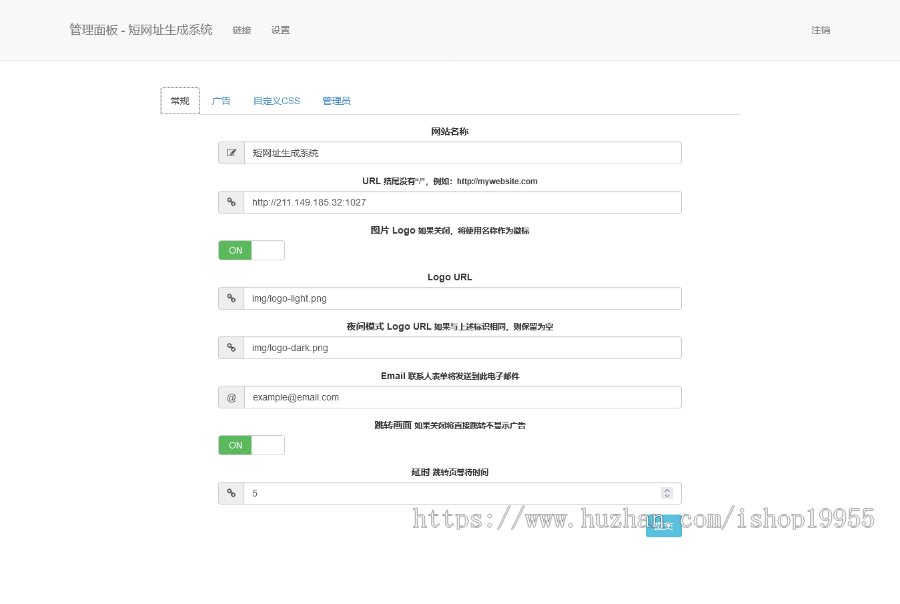This screenshot has height=604, width=900.
Task: Click the link icon beside the night-mode logo field
Action: [231, 348]
